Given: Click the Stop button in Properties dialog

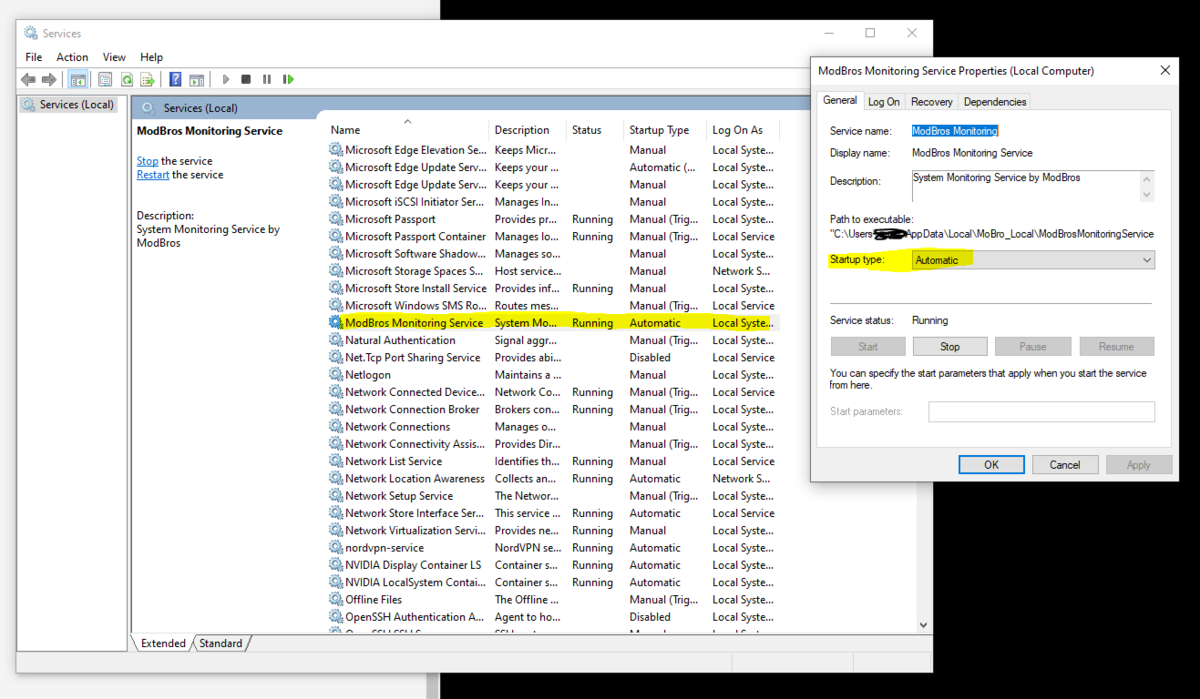Looking at the screenshot, I should [950, 347].
